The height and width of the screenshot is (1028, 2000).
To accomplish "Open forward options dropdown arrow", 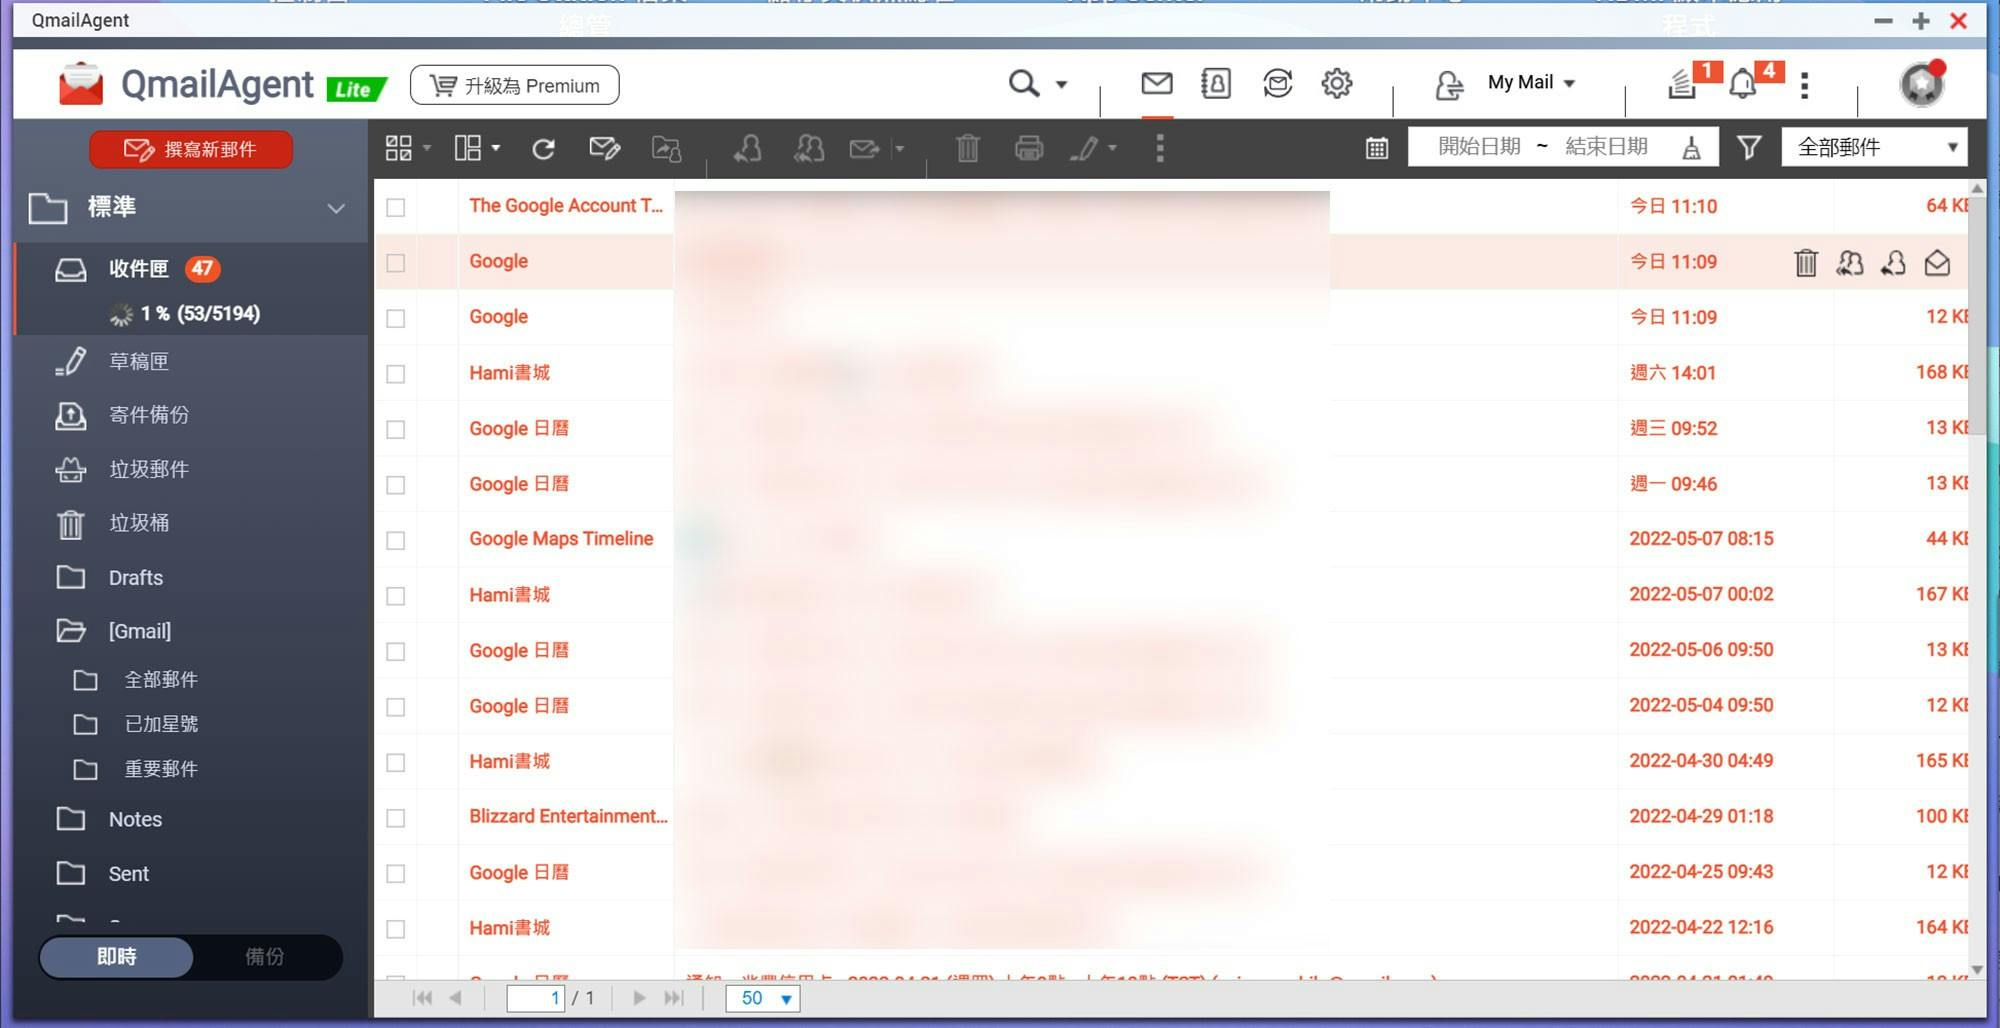I will pos(899,149).
